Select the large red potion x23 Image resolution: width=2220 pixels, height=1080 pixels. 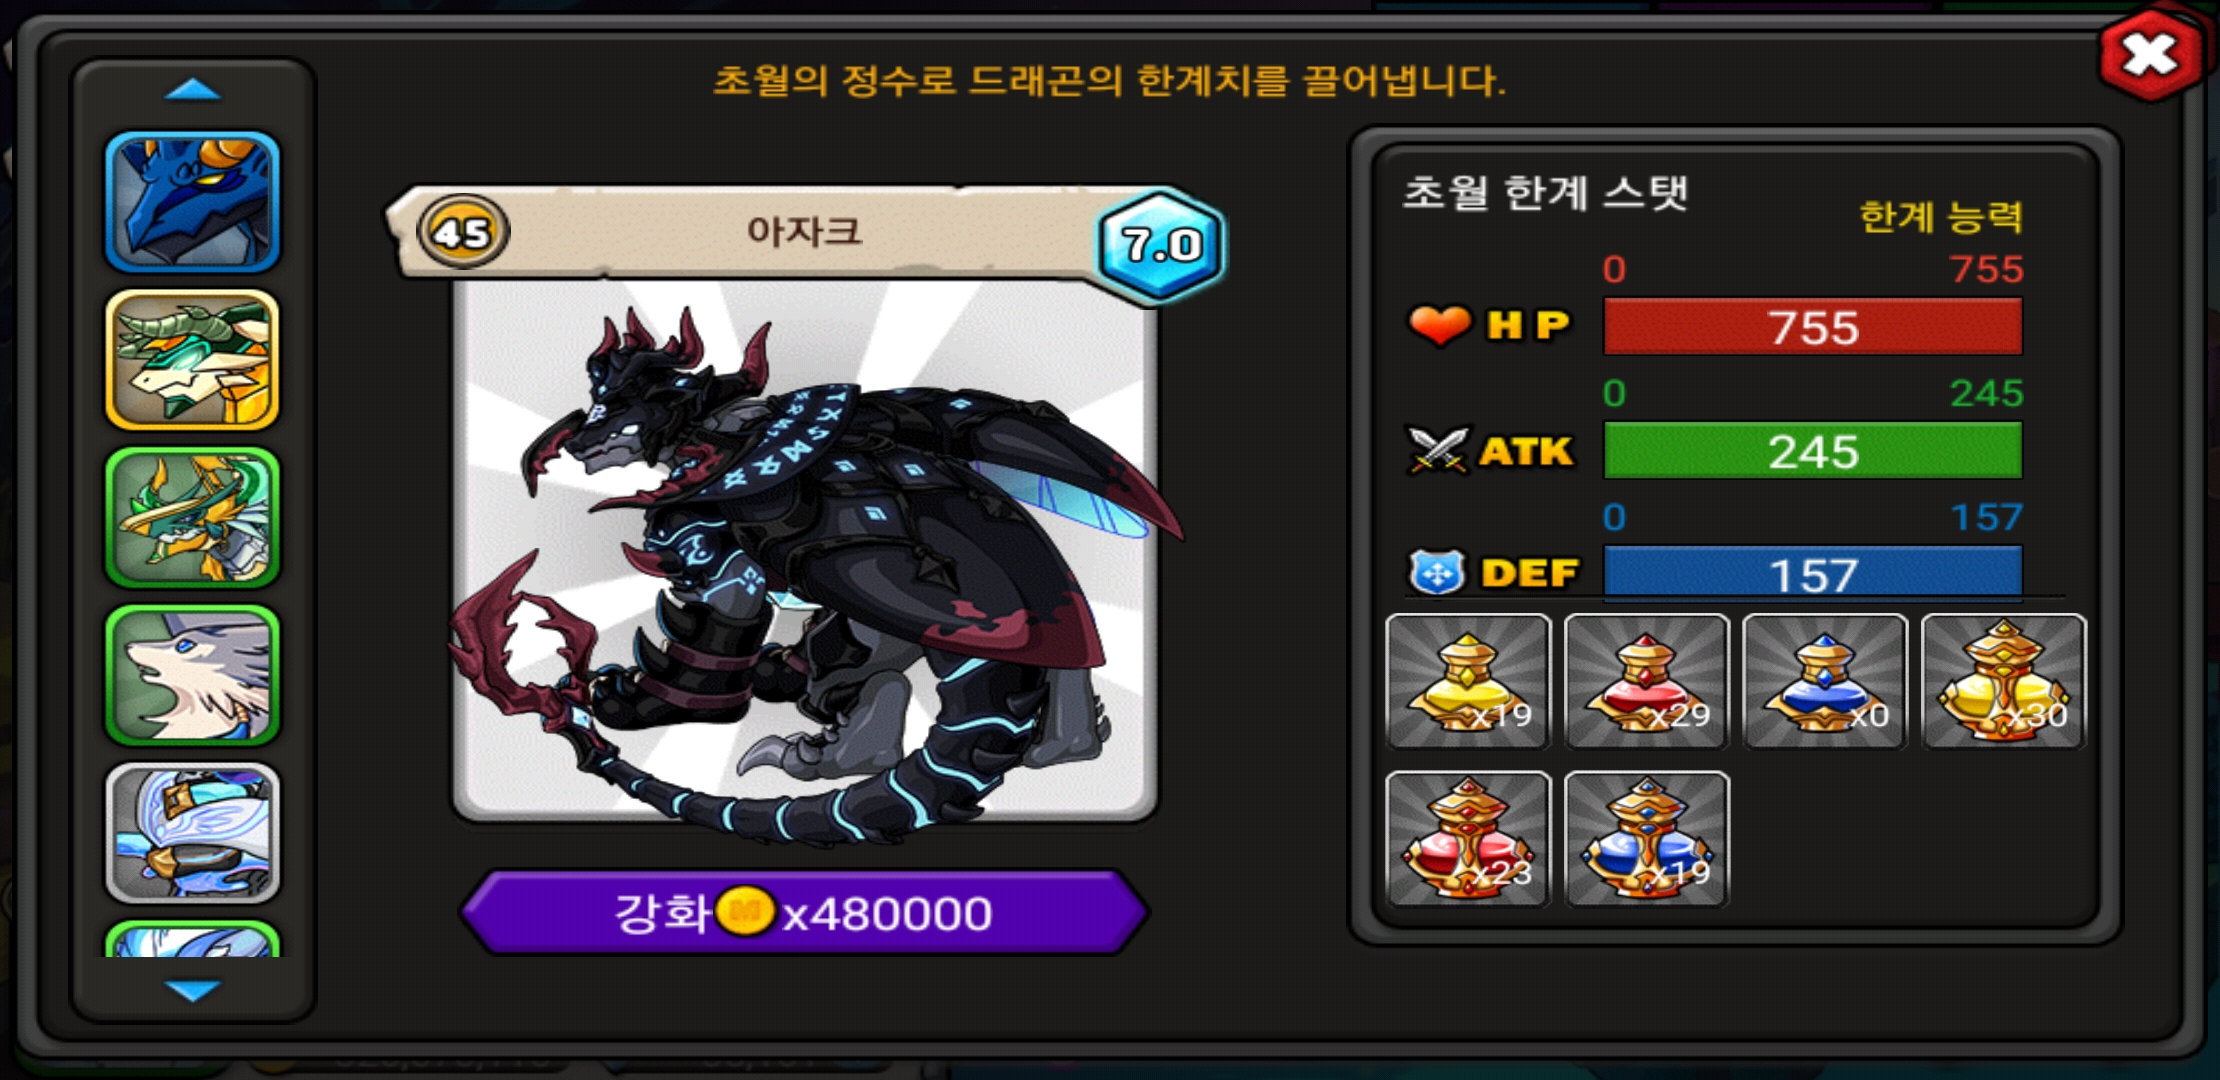pyautogui.click(x=1468, y=839)
